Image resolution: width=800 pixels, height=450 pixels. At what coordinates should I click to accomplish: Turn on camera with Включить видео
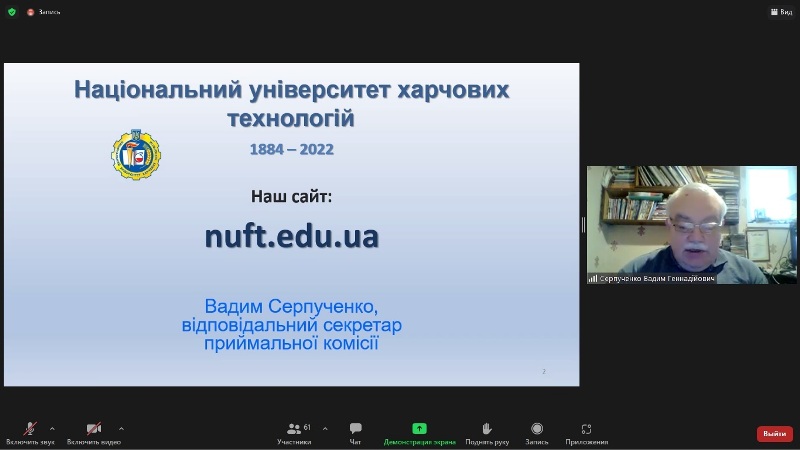[93, 433]
